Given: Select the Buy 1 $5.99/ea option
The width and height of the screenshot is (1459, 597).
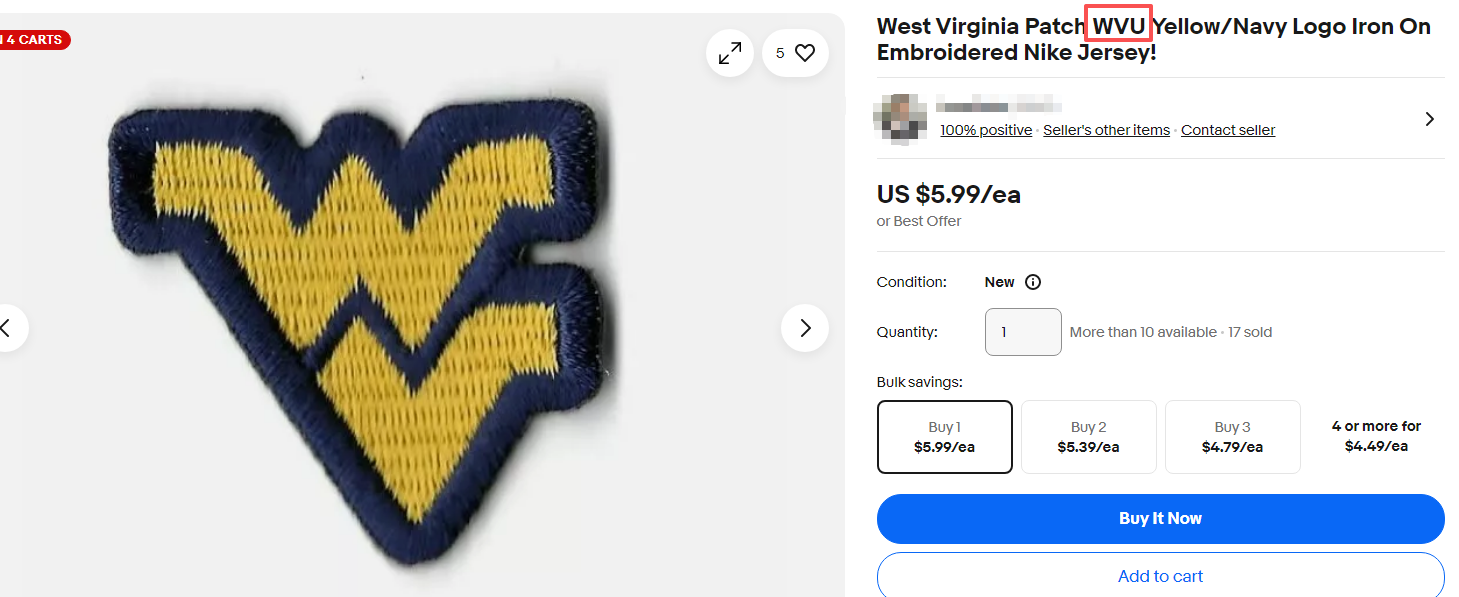Looking at the screenshot, I should coord(944,436).
